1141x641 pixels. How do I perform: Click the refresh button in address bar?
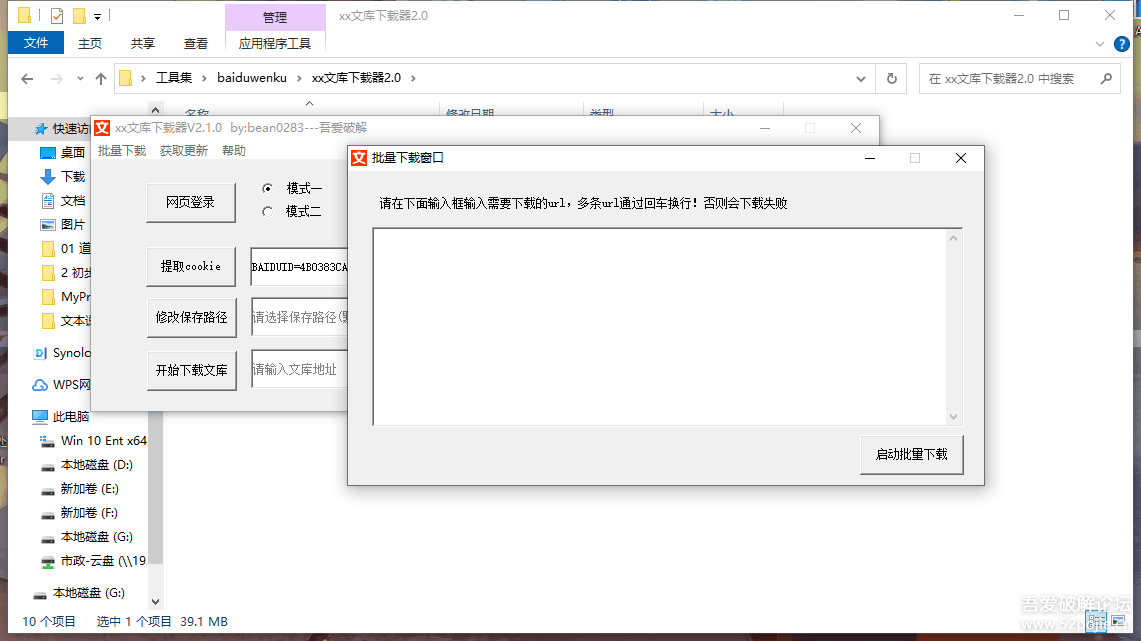(x=891, y=79)
